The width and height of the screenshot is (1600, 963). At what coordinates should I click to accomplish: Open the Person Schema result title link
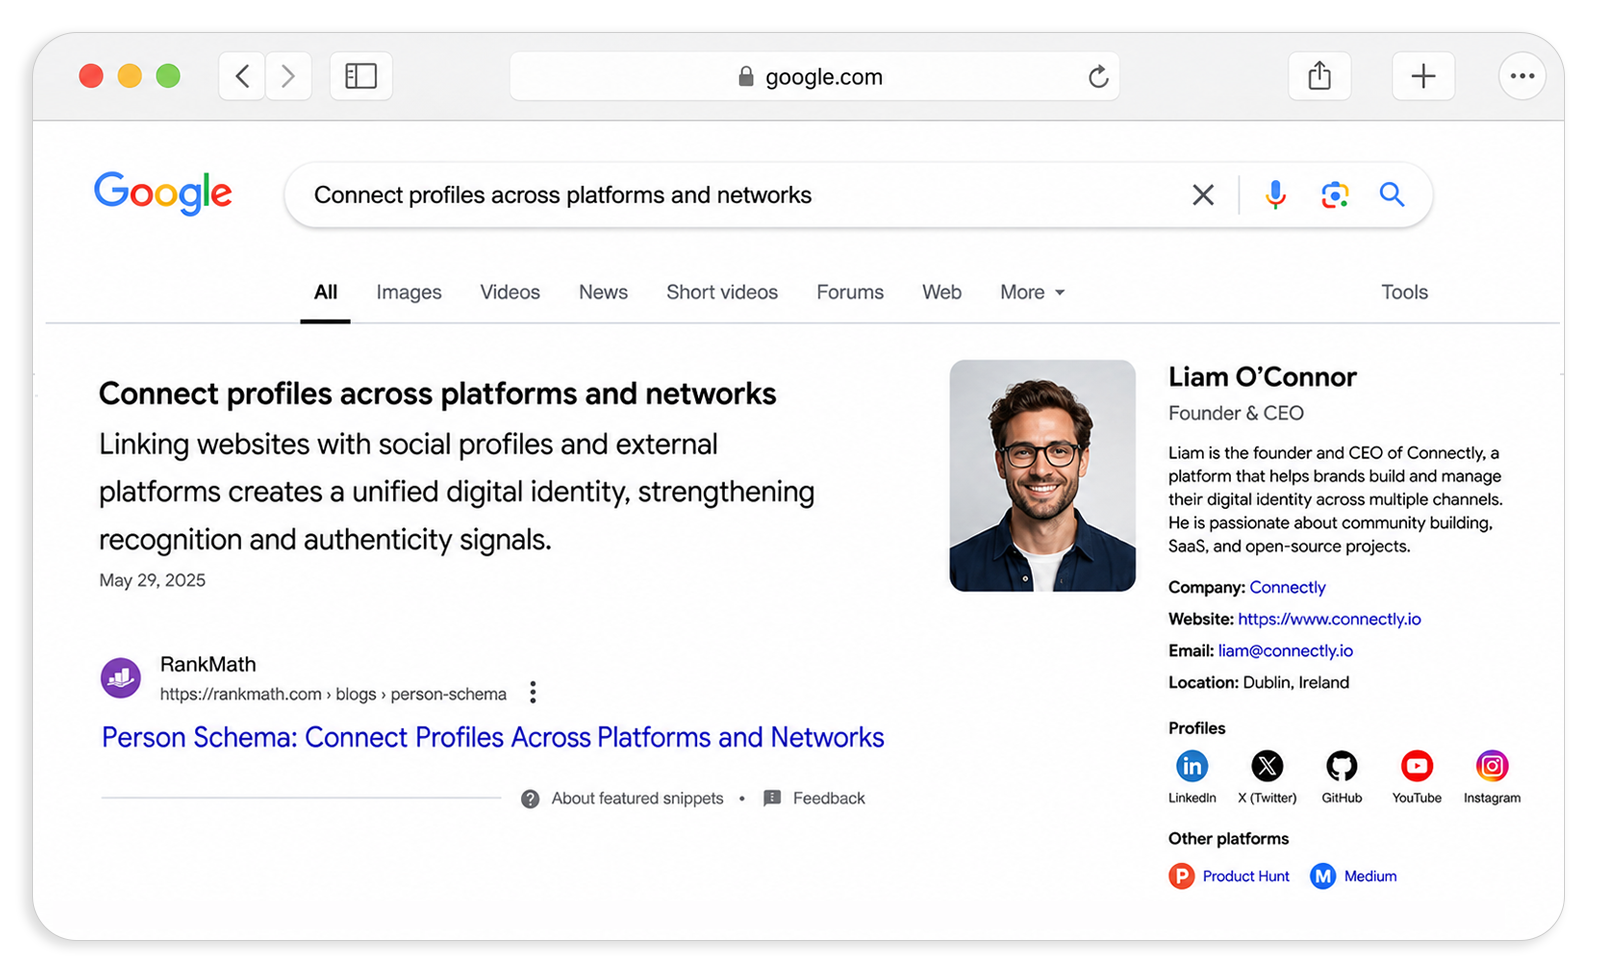click(x=493, y=738)
